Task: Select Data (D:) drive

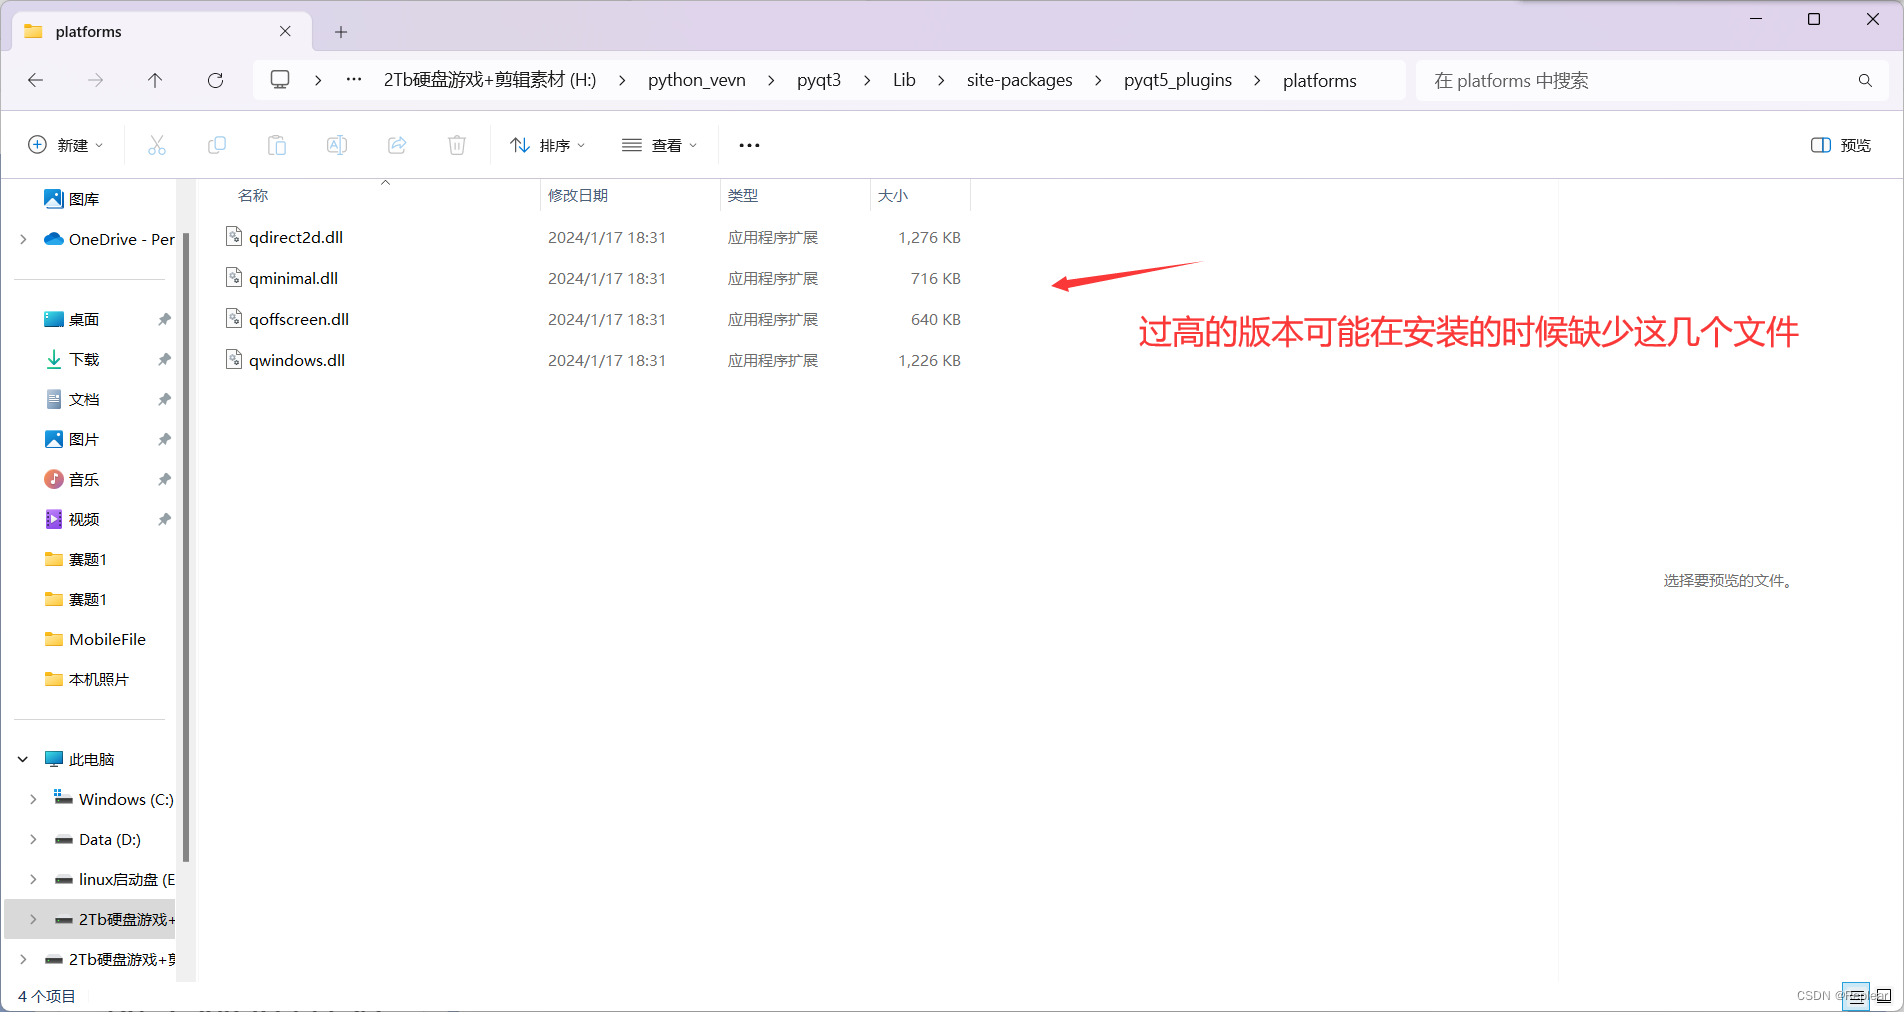Action: coord(98,839)
